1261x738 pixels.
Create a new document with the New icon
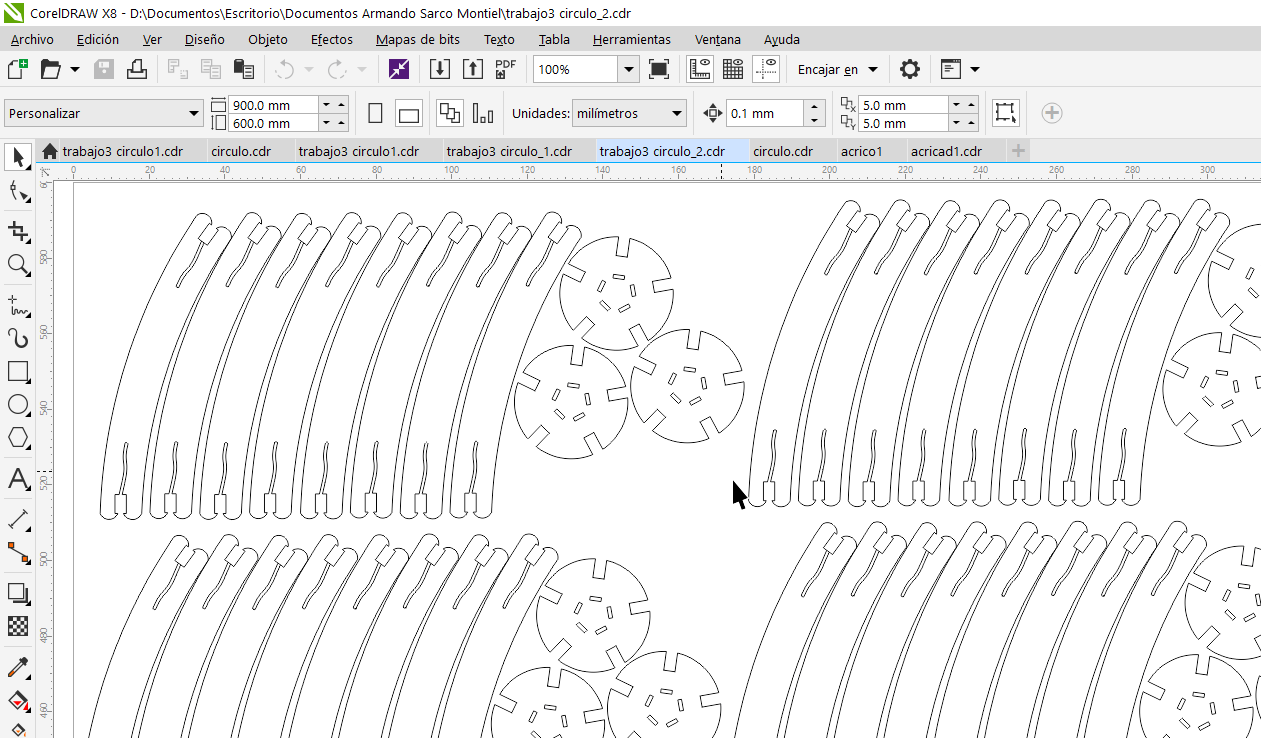point(17,69)
